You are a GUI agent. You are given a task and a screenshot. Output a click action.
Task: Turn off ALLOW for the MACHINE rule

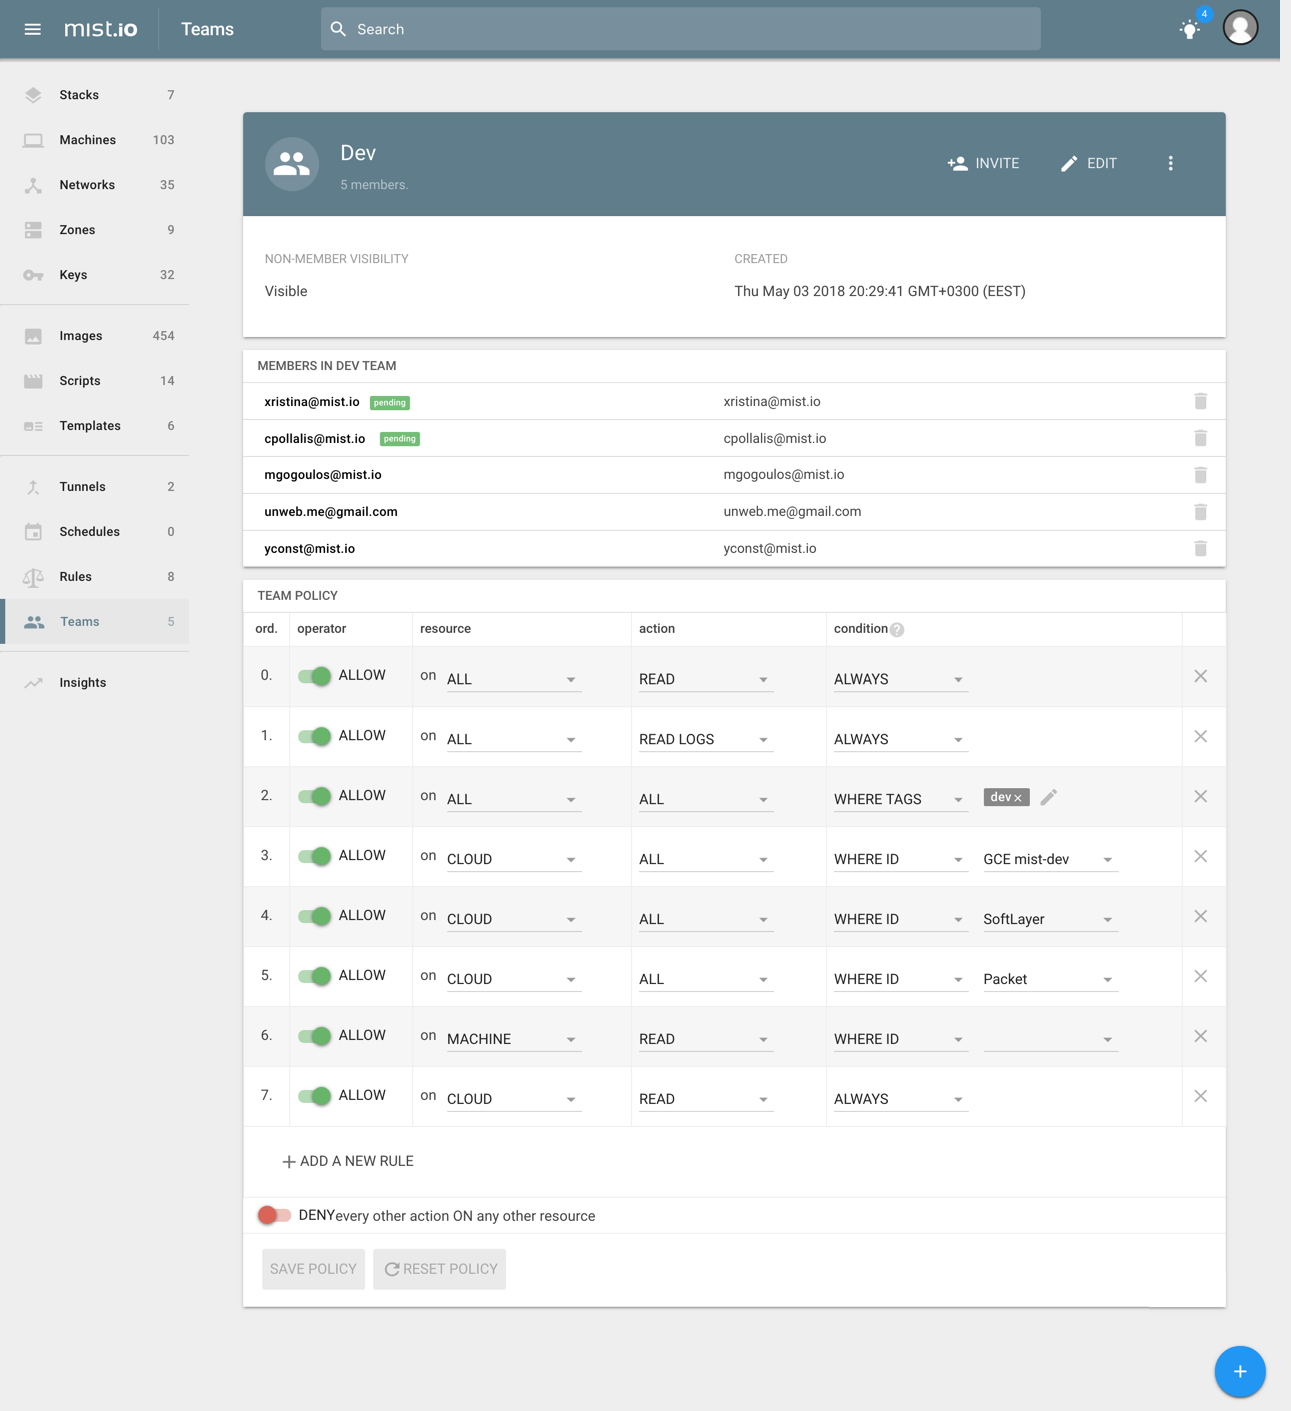316,1036
